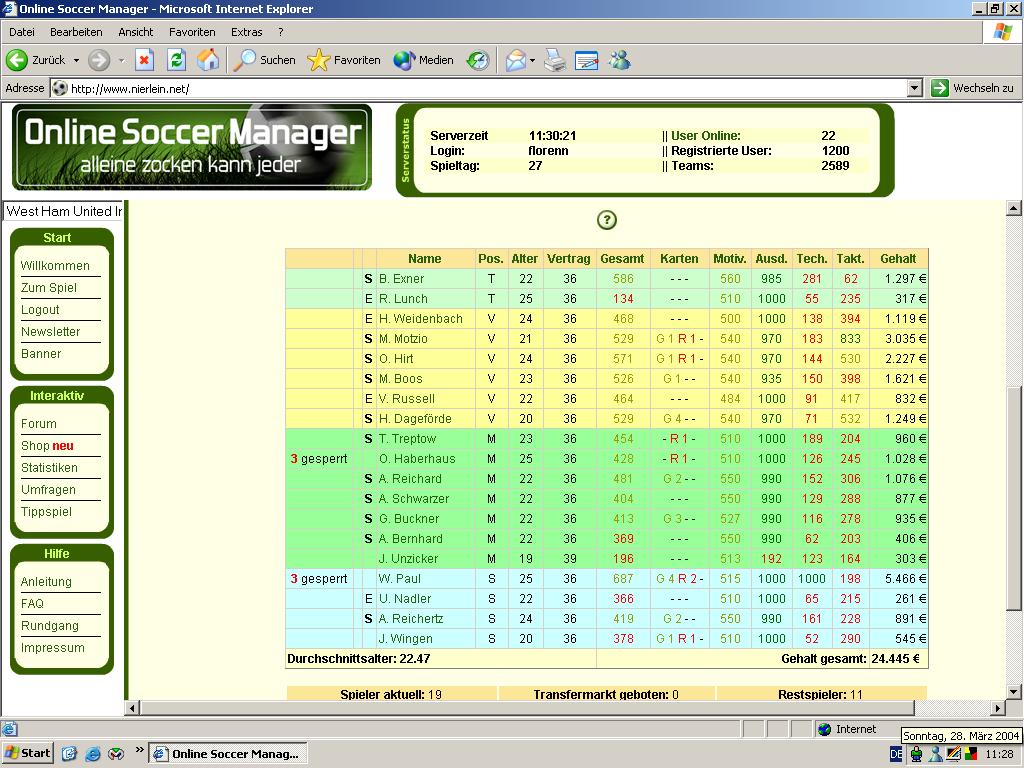The image size is (1024, 768).
Task: Print page with printer icon
Action: coord(555,60)
